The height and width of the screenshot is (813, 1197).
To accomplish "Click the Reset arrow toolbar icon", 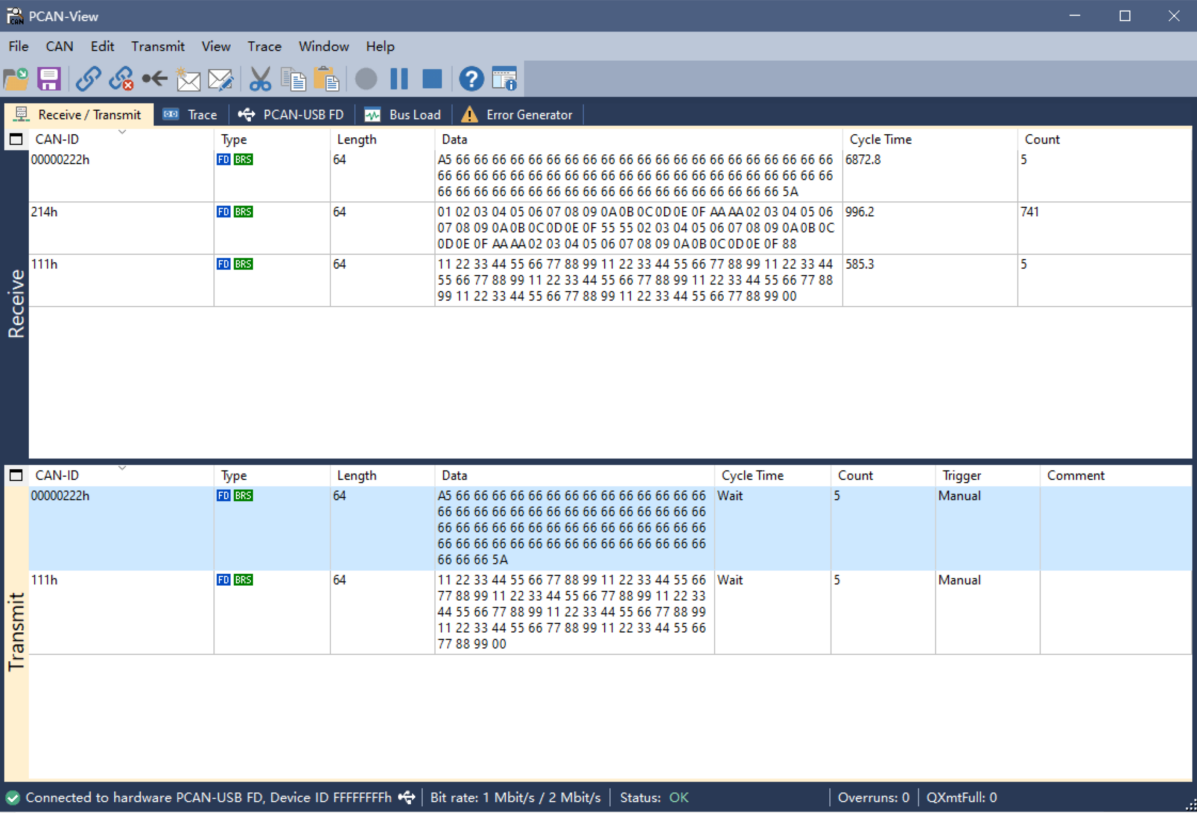I will (154, 79).
